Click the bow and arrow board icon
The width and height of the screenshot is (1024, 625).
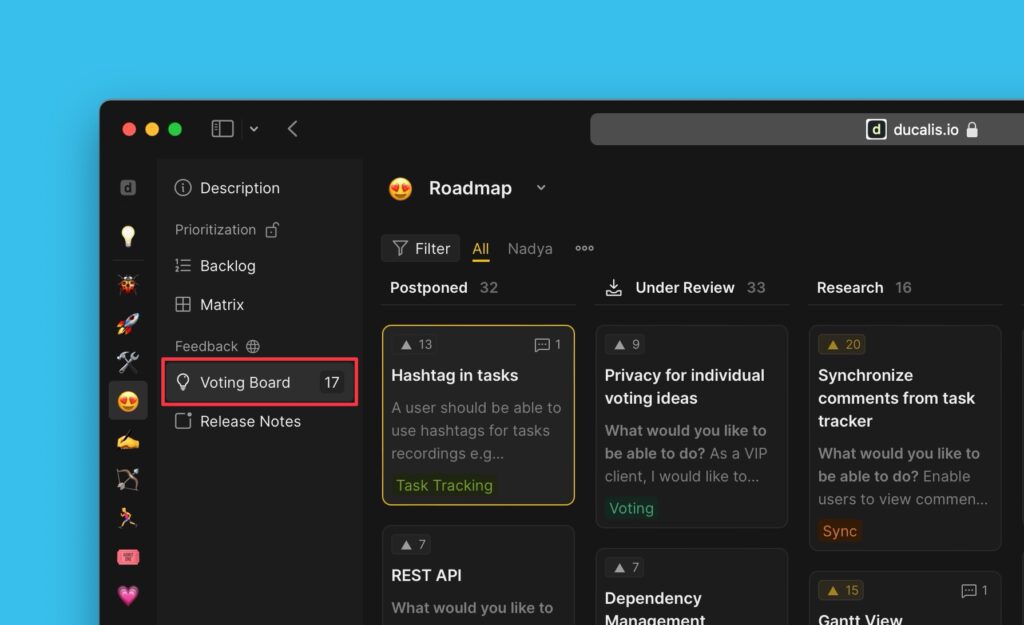pyautogui.click(x=128, y=479)
